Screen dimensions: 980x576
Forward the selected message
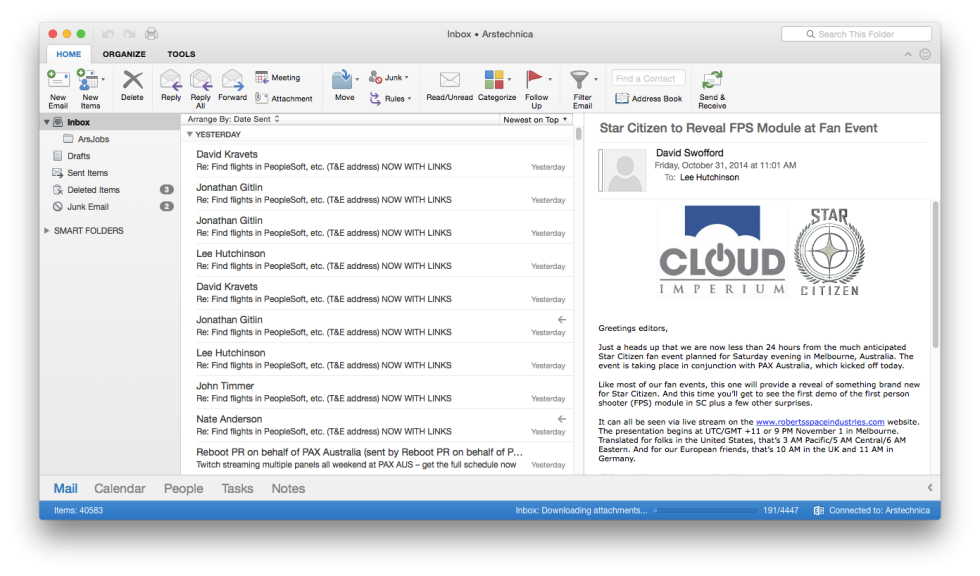pyautogui.click(x=233, y=88)
